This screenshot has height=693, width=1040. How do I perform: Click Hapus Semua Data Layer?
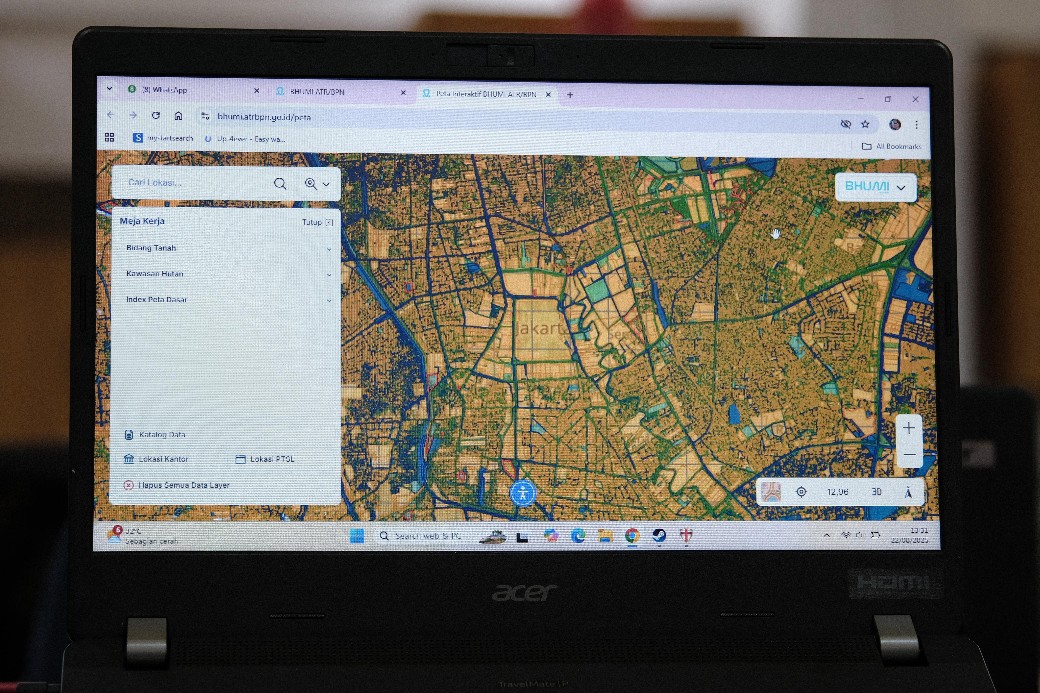click(x=176, y=485)
